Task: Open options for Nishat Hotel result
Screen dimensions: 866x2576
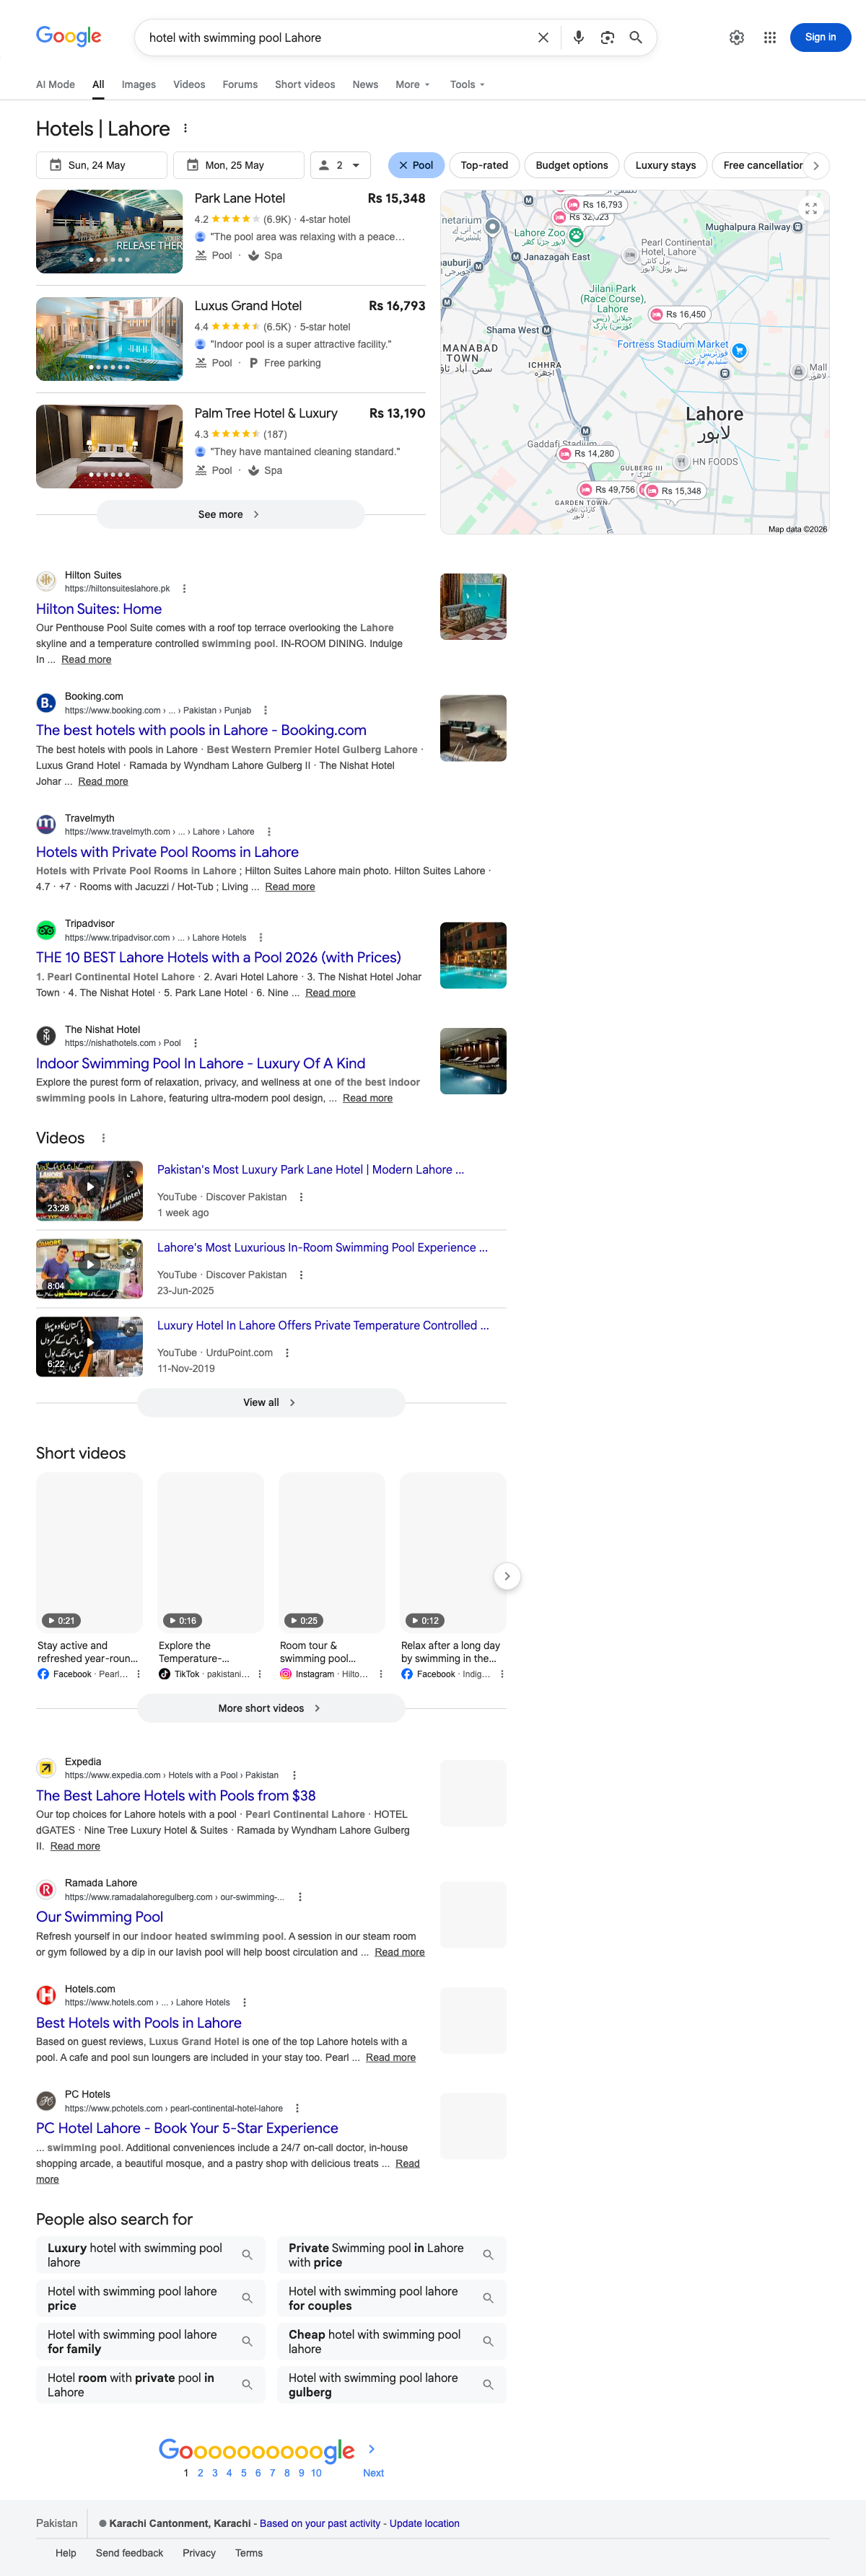Action: click(195, 1043)
